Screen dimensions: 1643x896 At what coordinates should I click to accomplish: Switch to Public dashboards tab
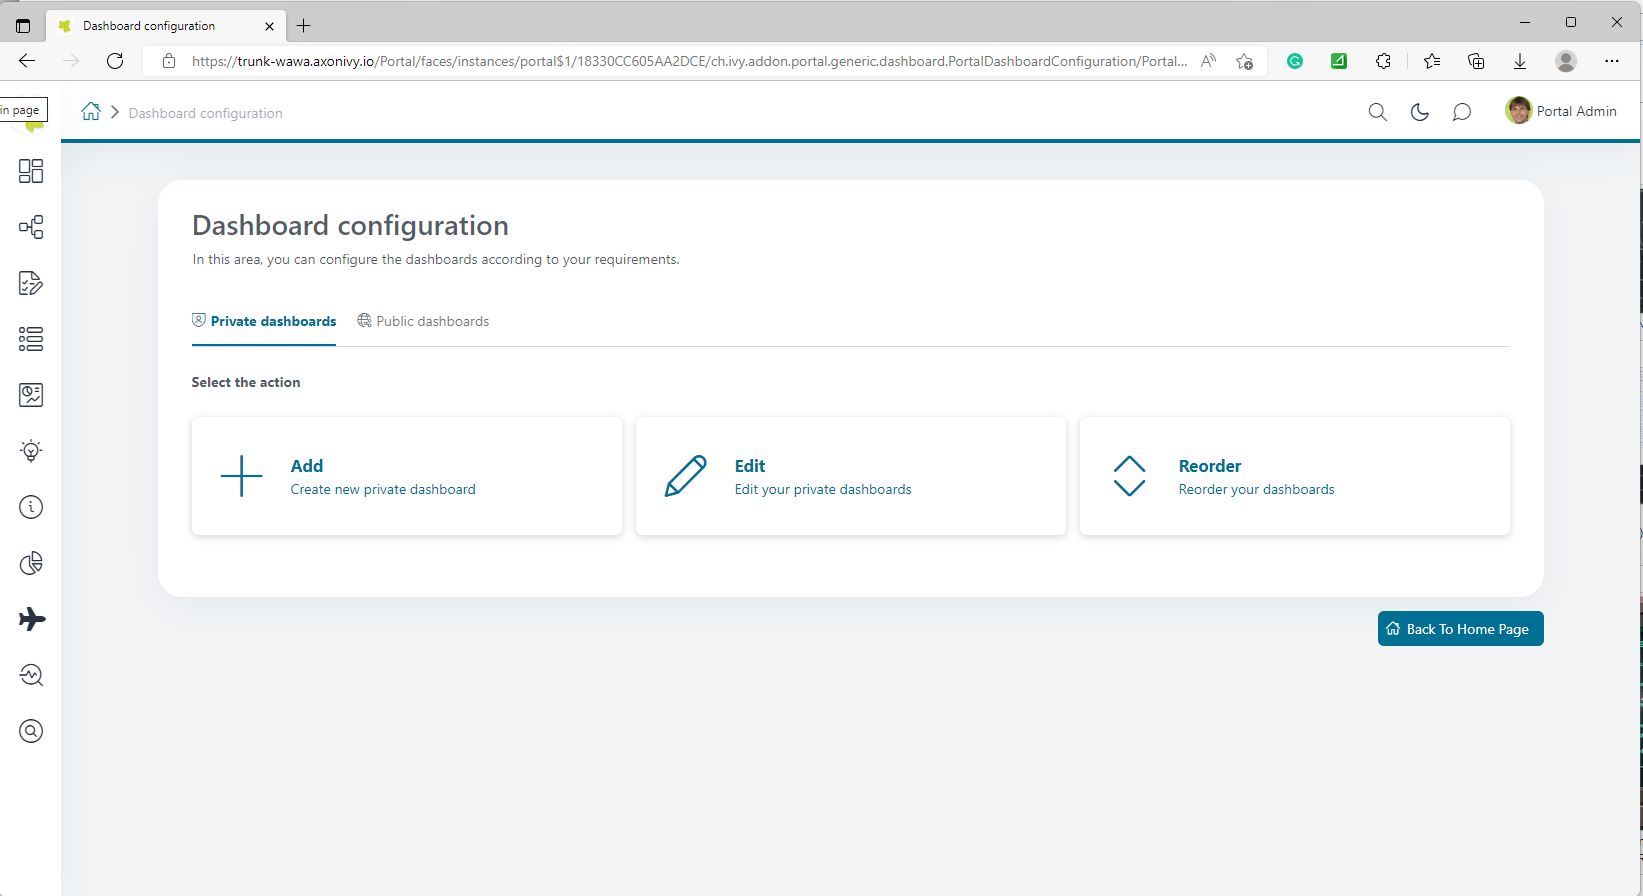pos(423,321)
